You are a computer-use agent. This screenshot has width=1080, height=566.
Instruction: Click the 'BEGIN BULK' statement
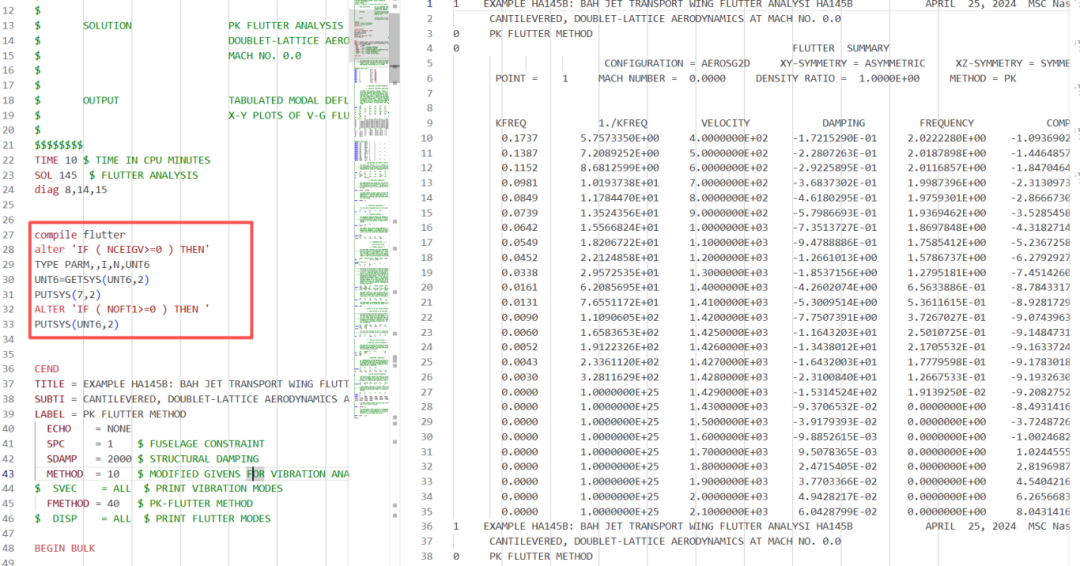tap(65, 549)
